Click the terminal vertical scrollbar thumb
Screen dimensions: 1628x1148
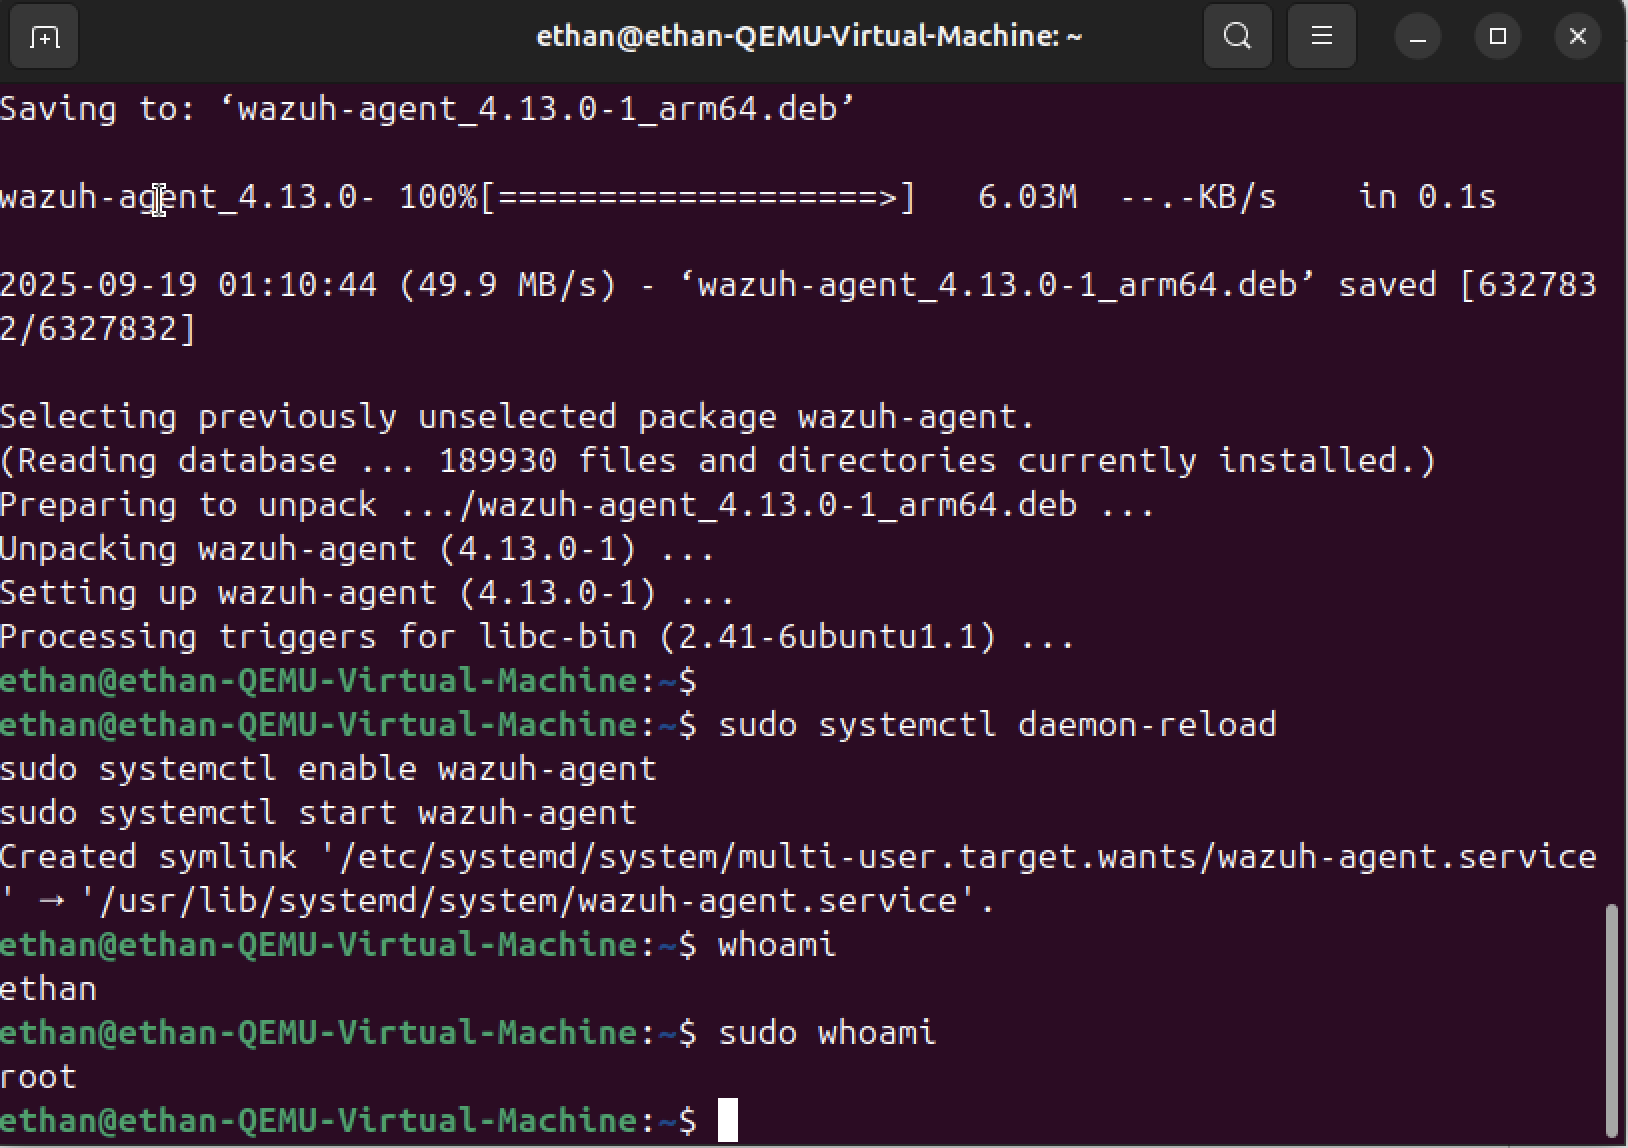1610,1020
